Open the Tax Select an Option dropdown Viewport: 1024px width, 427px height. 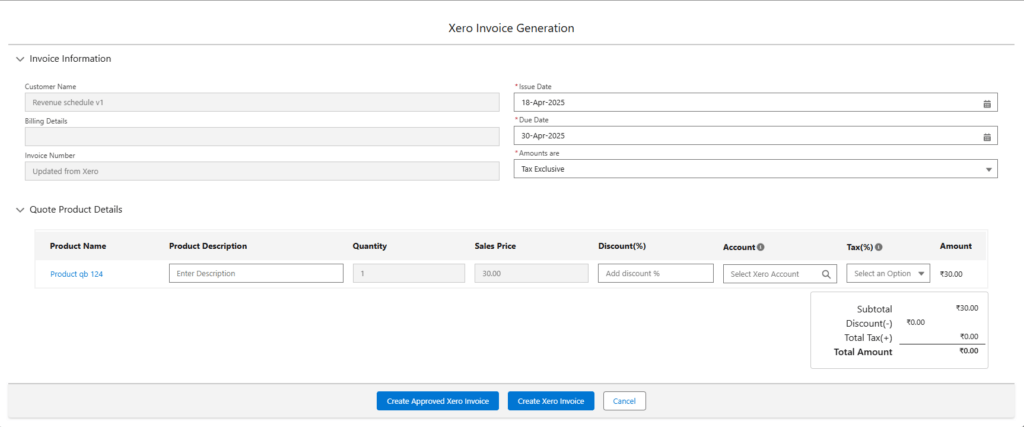[888, 274]
